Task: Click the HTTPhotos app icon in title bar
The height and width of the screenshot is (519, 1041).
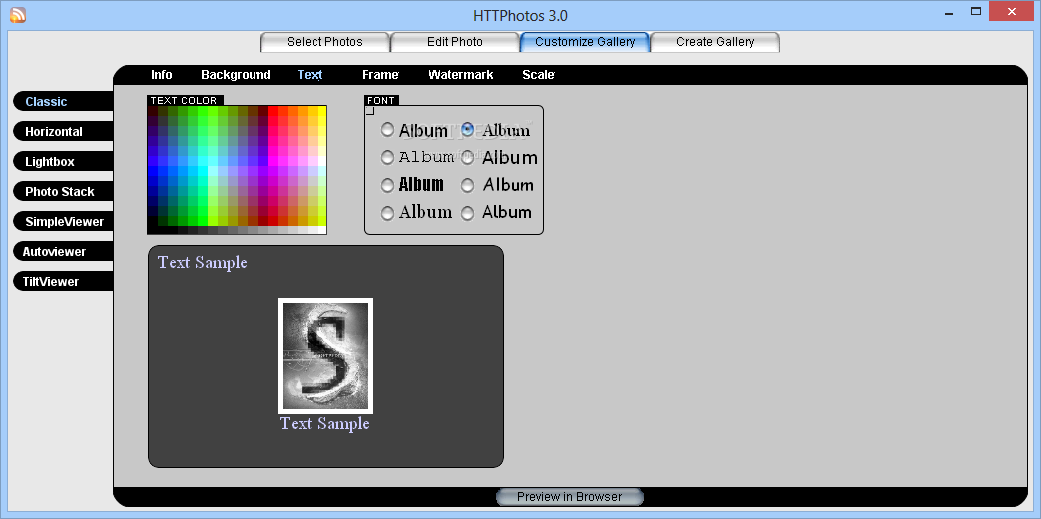Action: [x=18, y=14]
